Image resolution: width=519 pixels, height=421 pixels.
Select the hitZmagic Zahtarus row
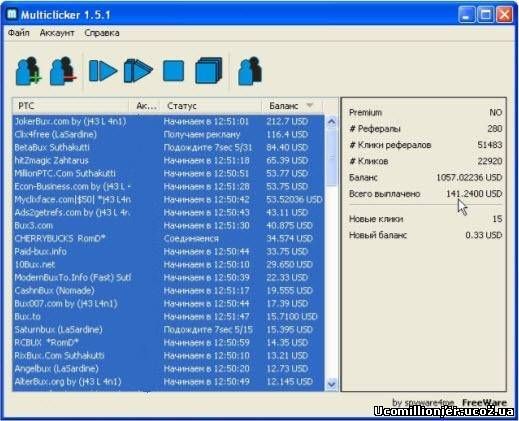coord(168,160)
